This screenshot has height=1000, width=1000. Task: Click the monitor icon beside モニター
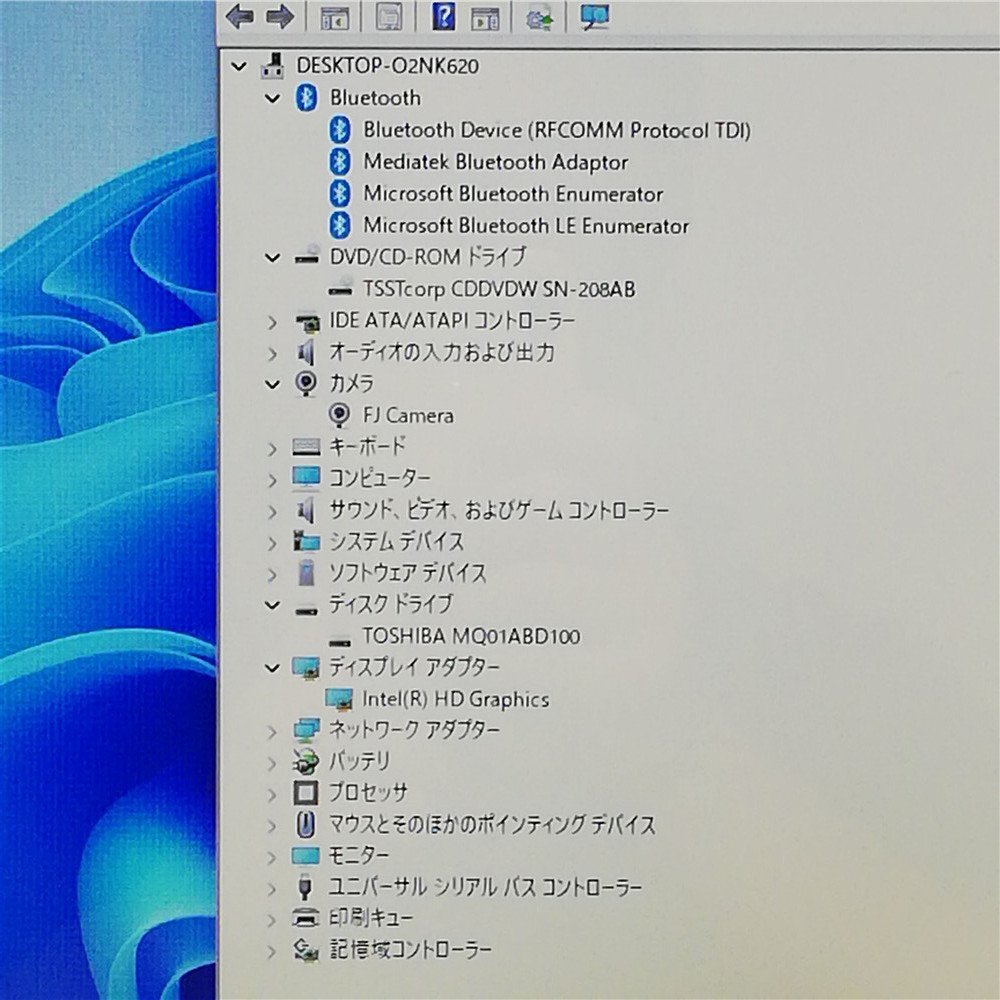click(305, 856)
